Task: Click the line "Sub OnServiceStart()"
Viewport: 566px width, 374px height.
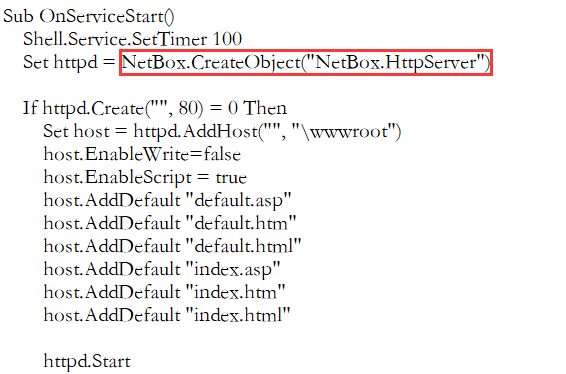Action: coord(88,17)
